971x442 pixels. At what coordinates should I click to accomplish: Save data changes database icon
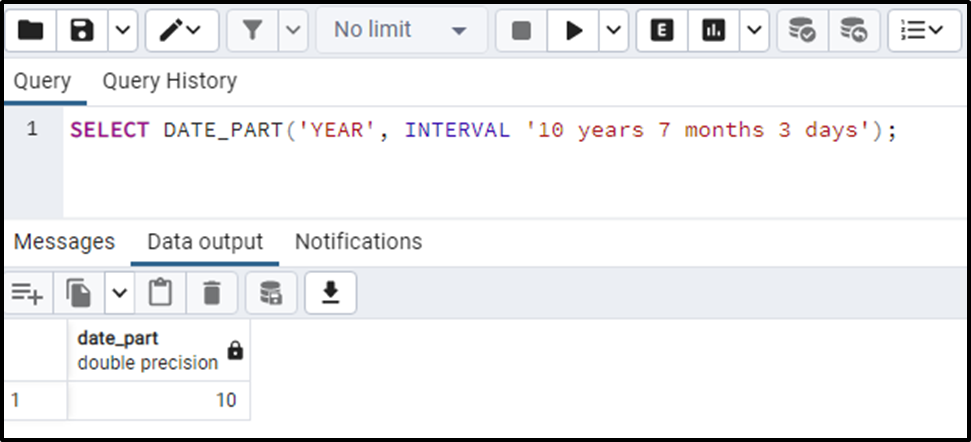click(x=271, y=293)
